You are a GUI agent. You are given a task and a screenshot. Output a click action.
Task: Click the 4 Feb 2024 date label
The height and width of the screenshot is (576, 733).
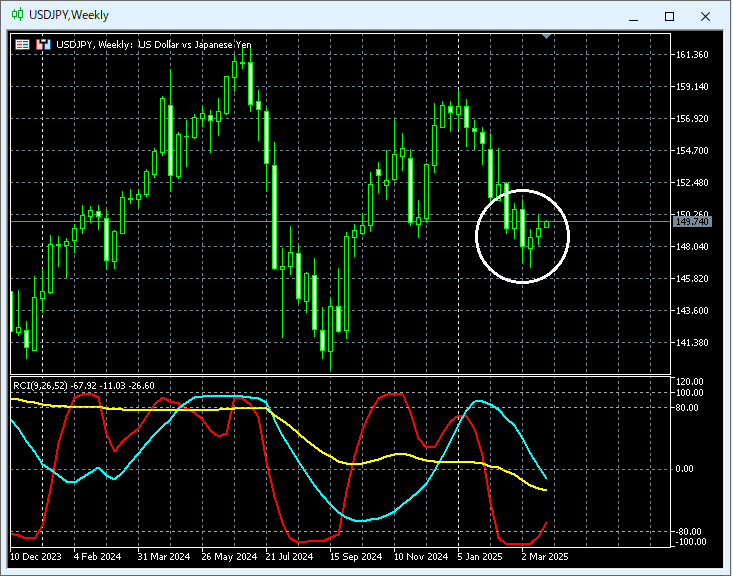tap(97, 557)
